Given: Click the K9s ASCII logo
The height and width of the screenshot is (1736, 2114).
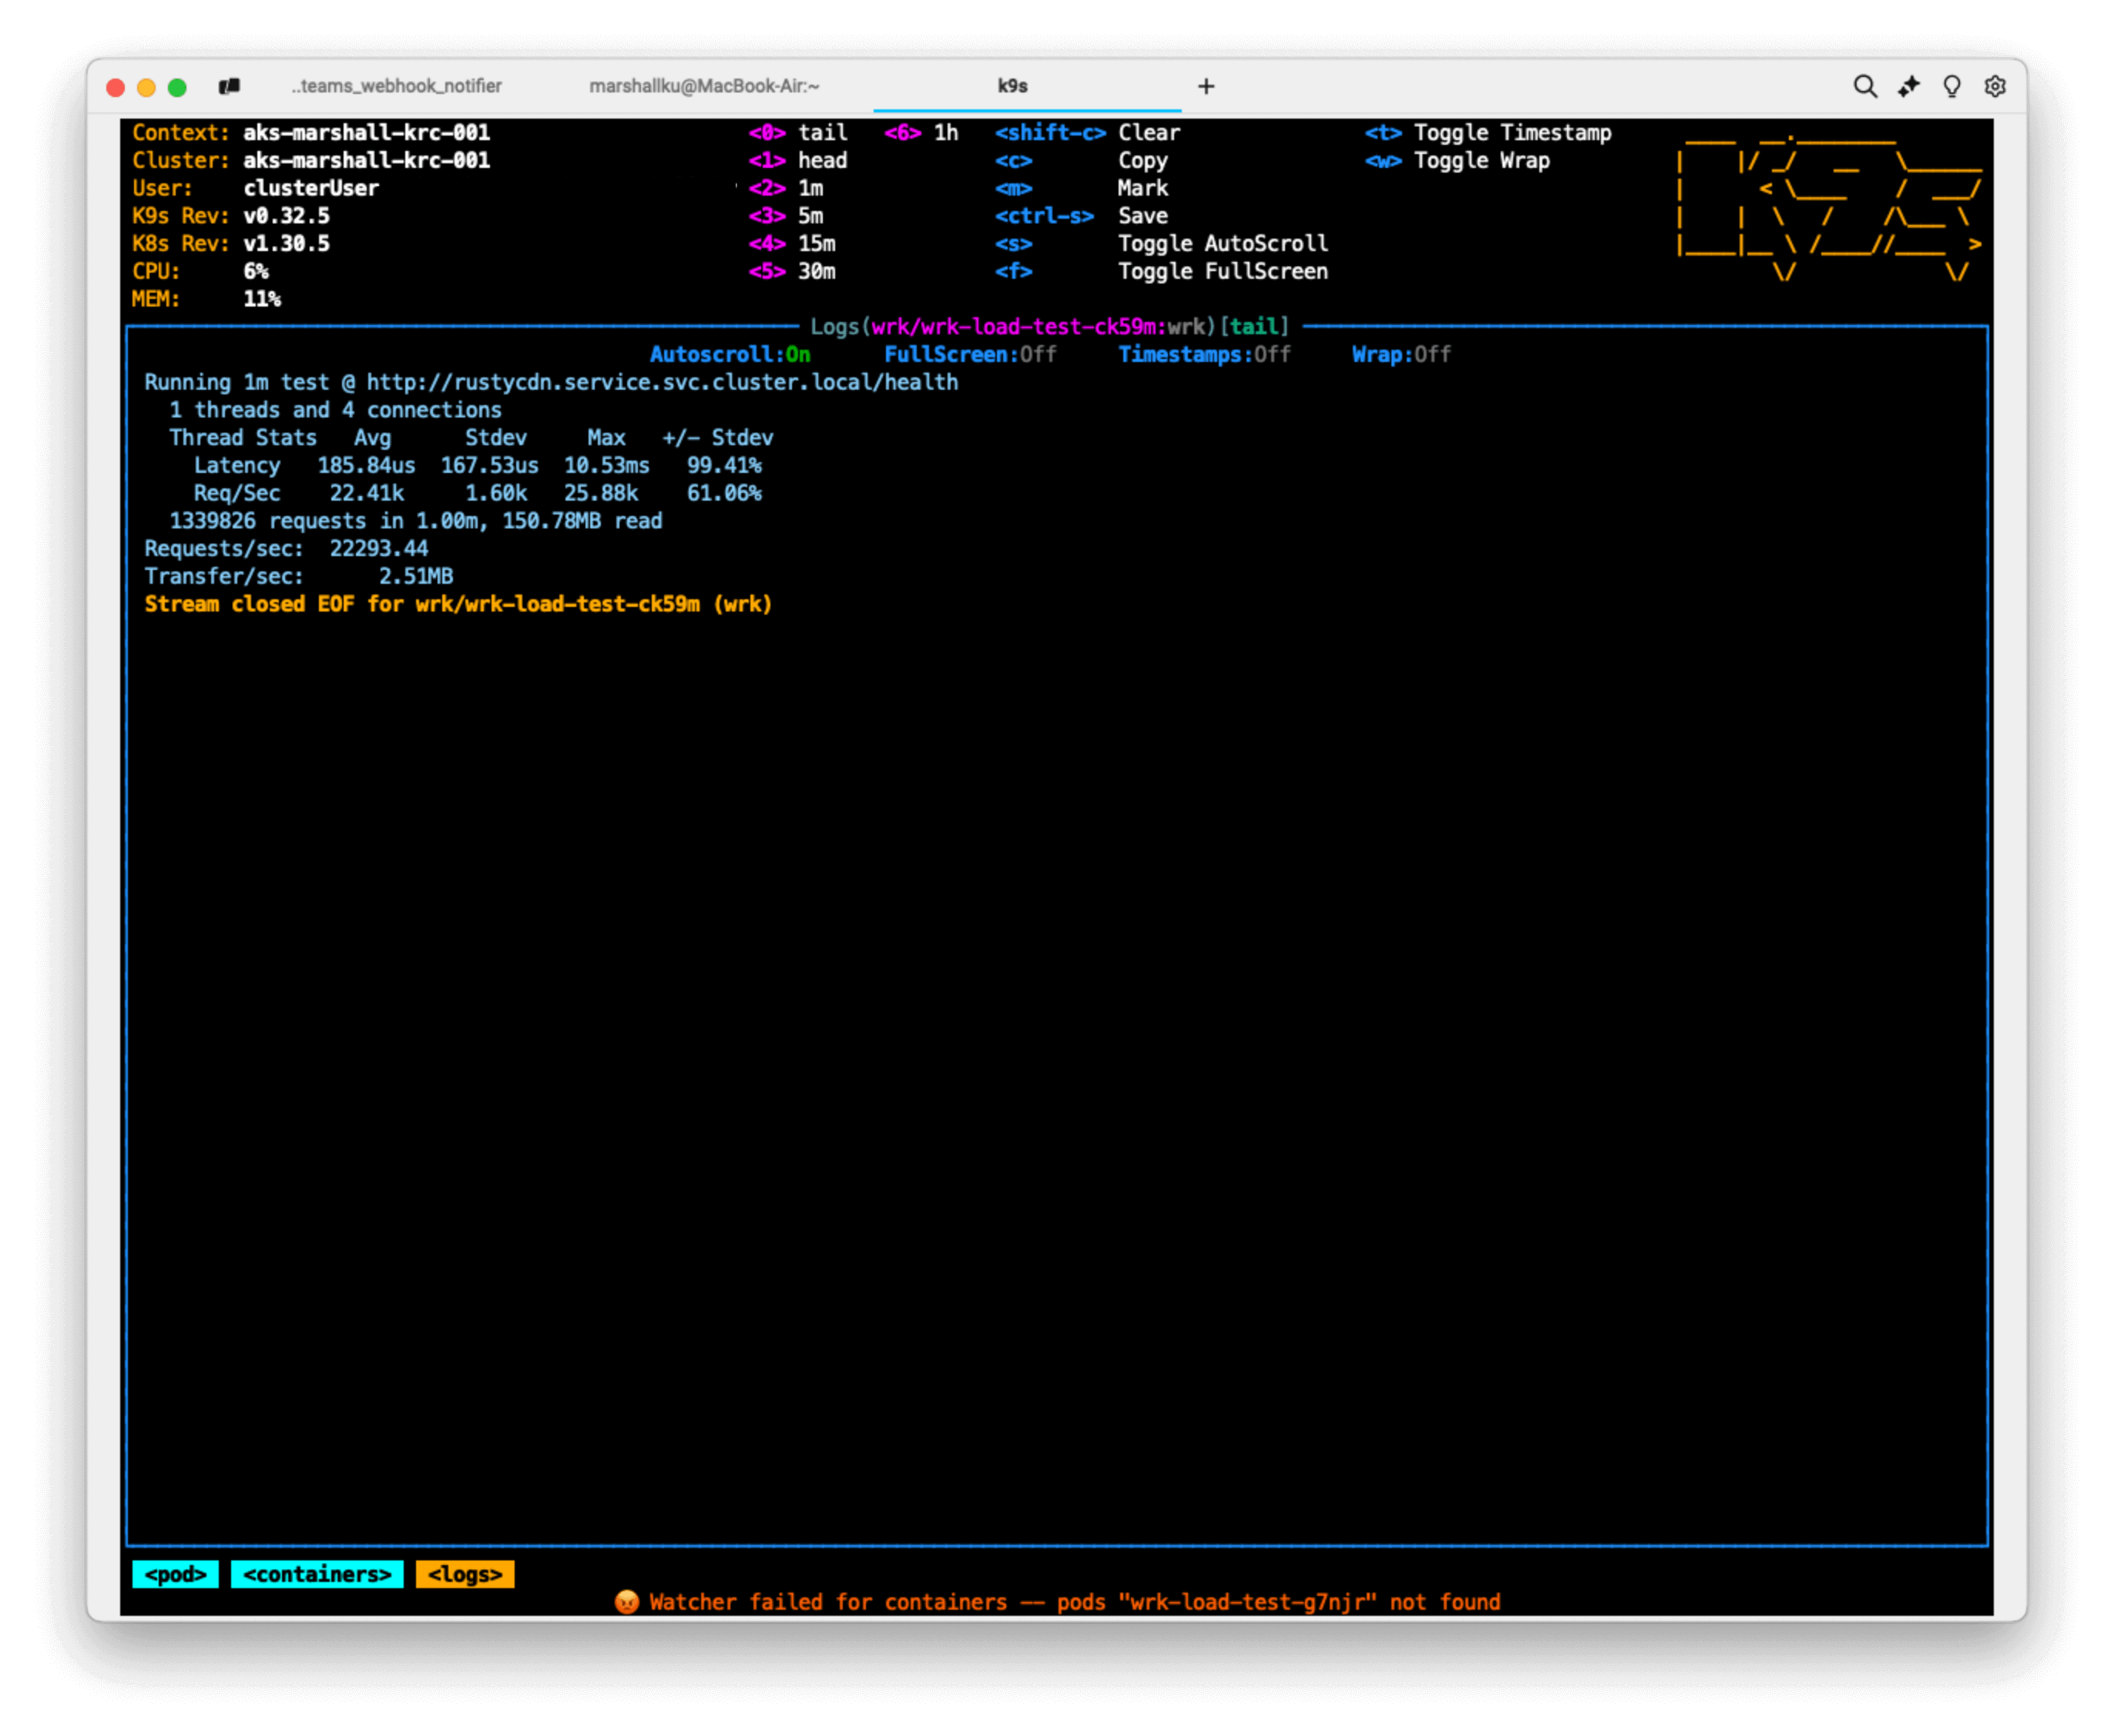Looking at the screenshot, I should point(1828,205).
